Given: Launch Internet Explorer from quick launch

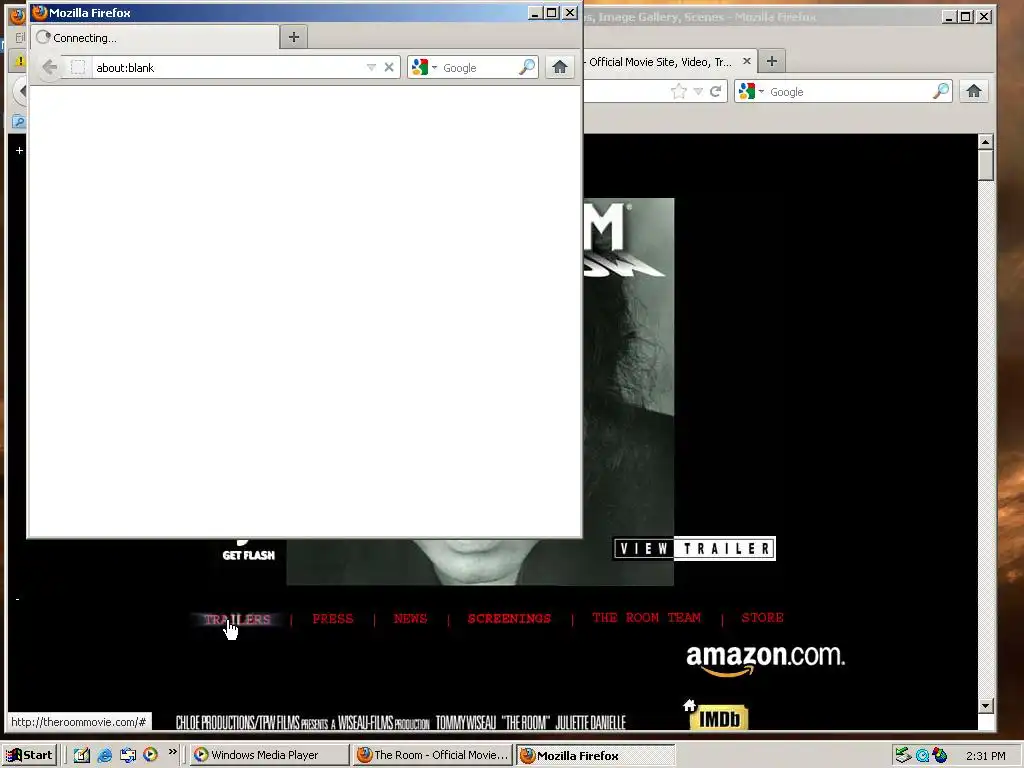Looking at the screenshot, I should [x=104, y=755].
